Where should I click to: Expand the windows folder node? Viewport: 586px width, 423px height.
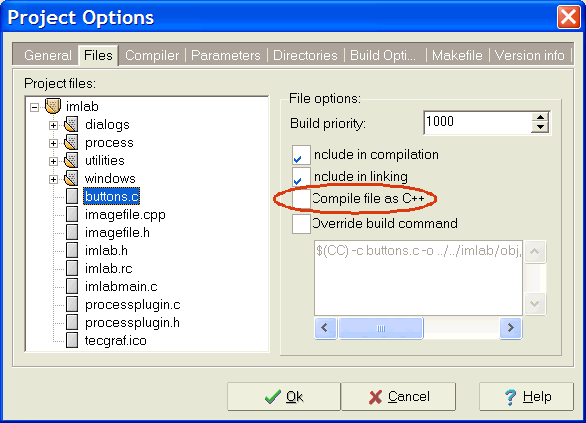click(x=53, y=180)
